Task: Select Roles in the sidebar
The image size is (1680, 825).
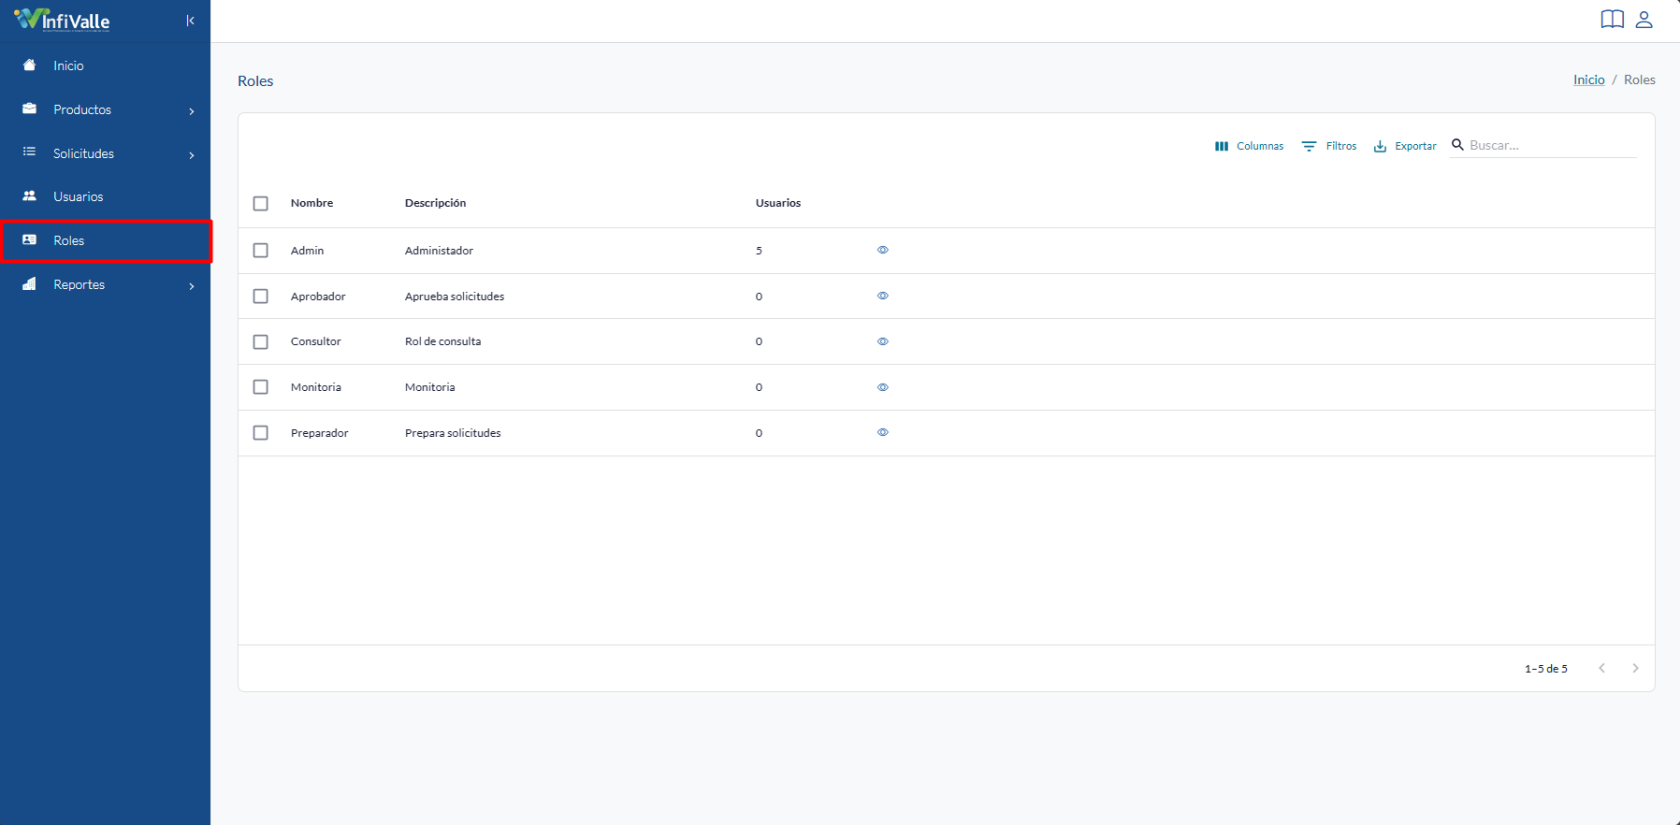Action: tap(105, 240)
